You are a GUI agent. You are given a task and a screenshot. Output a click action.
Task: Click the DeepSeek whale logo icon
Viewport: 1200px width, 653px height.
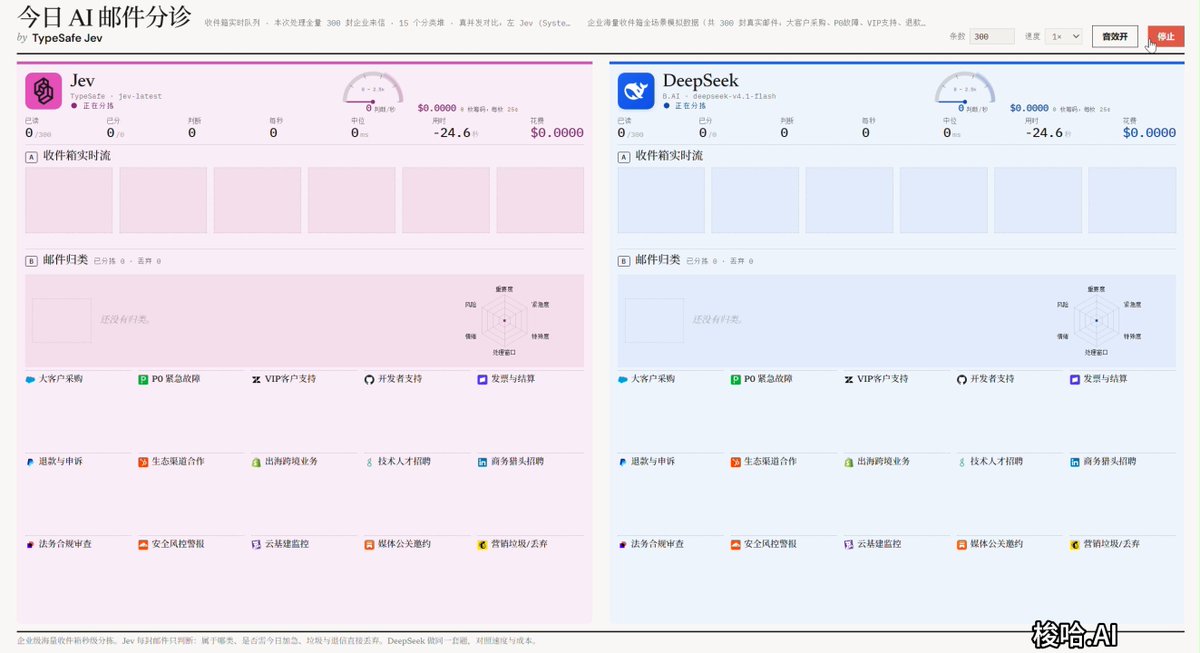pyautogui.click(x=636, y=91)
